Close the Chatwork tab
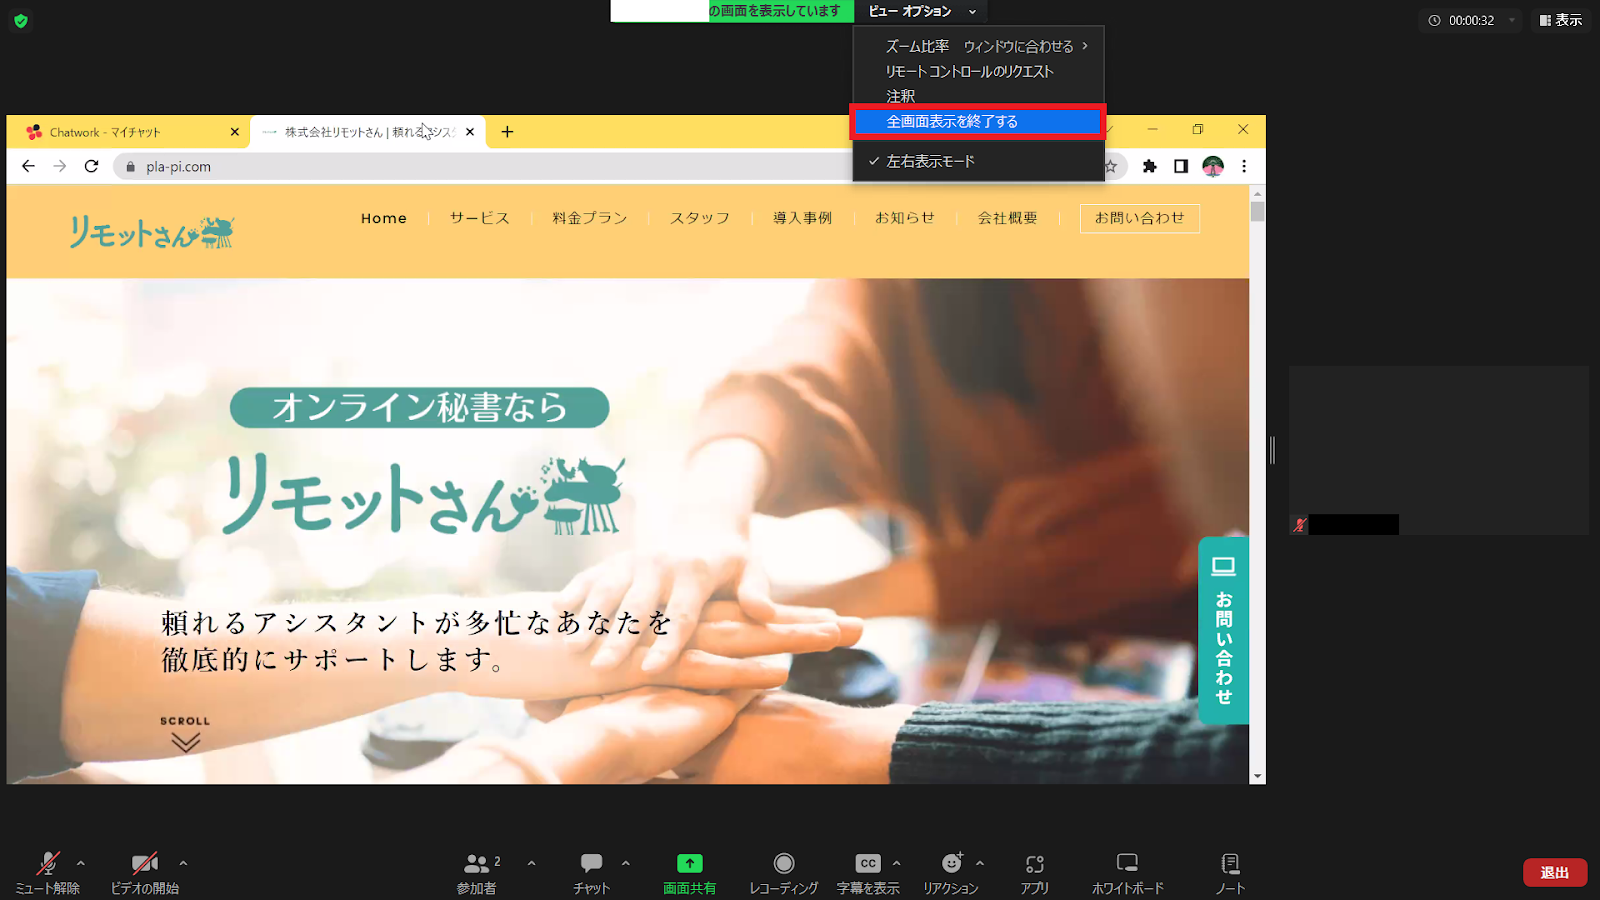 click(x=235, y=132)
